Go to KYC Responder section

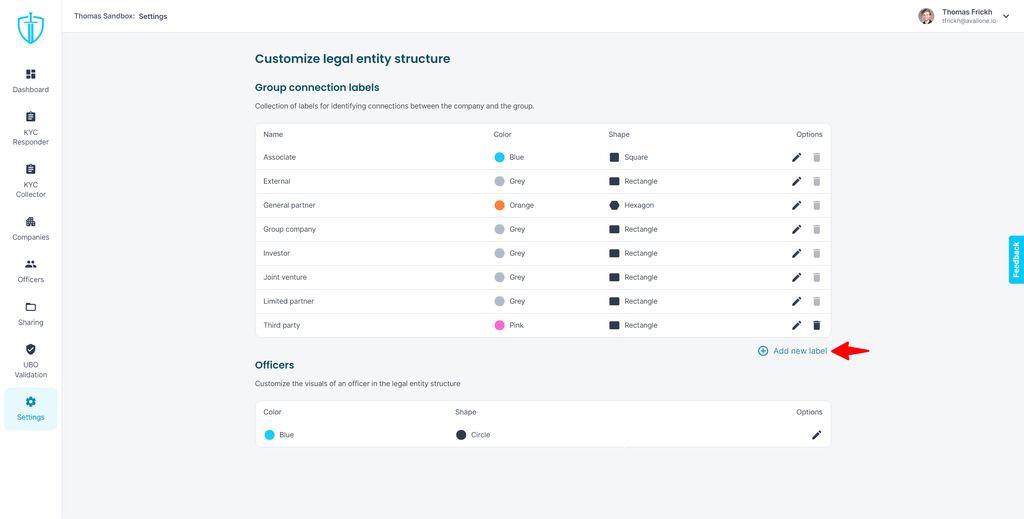click(x=31, y=129)
